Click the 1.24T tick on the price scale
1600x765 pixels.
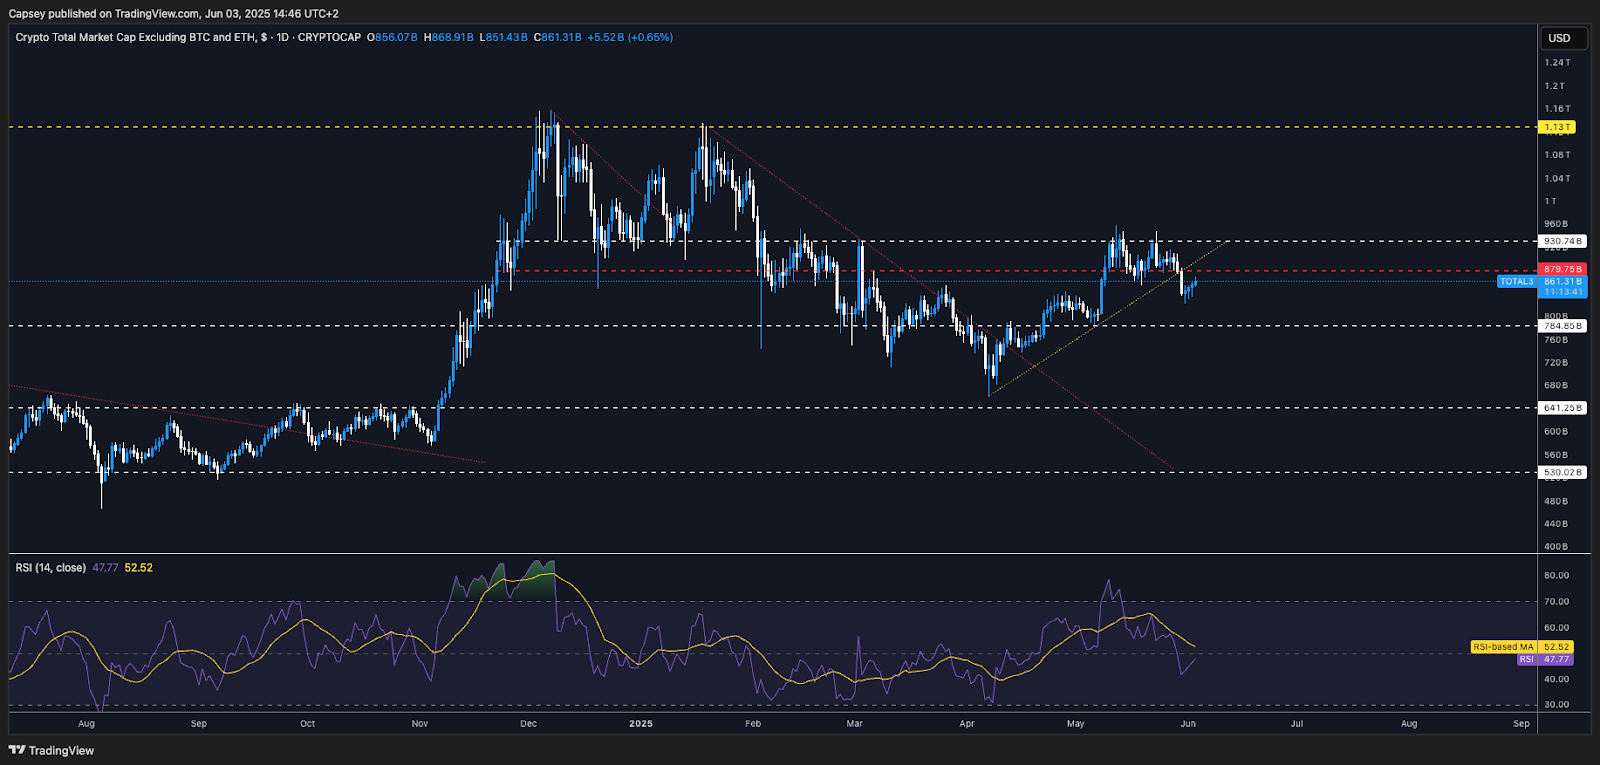[x=1557, y=63]
